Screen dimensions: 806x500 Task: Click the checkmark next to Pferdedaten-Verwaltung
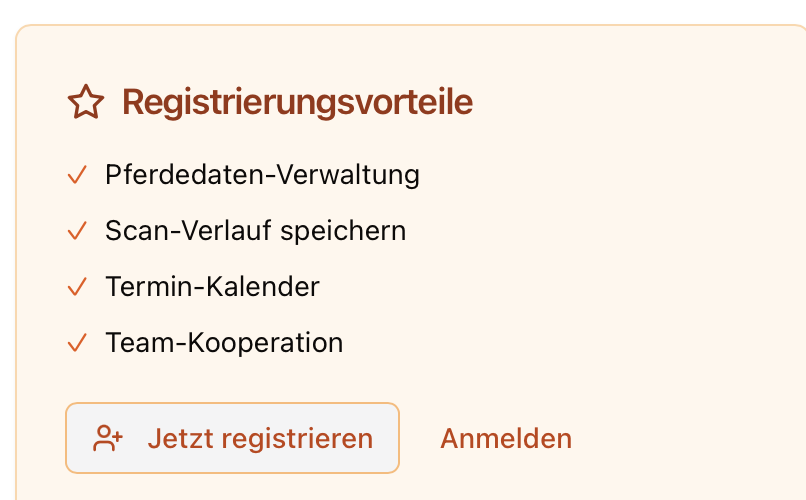78,176
